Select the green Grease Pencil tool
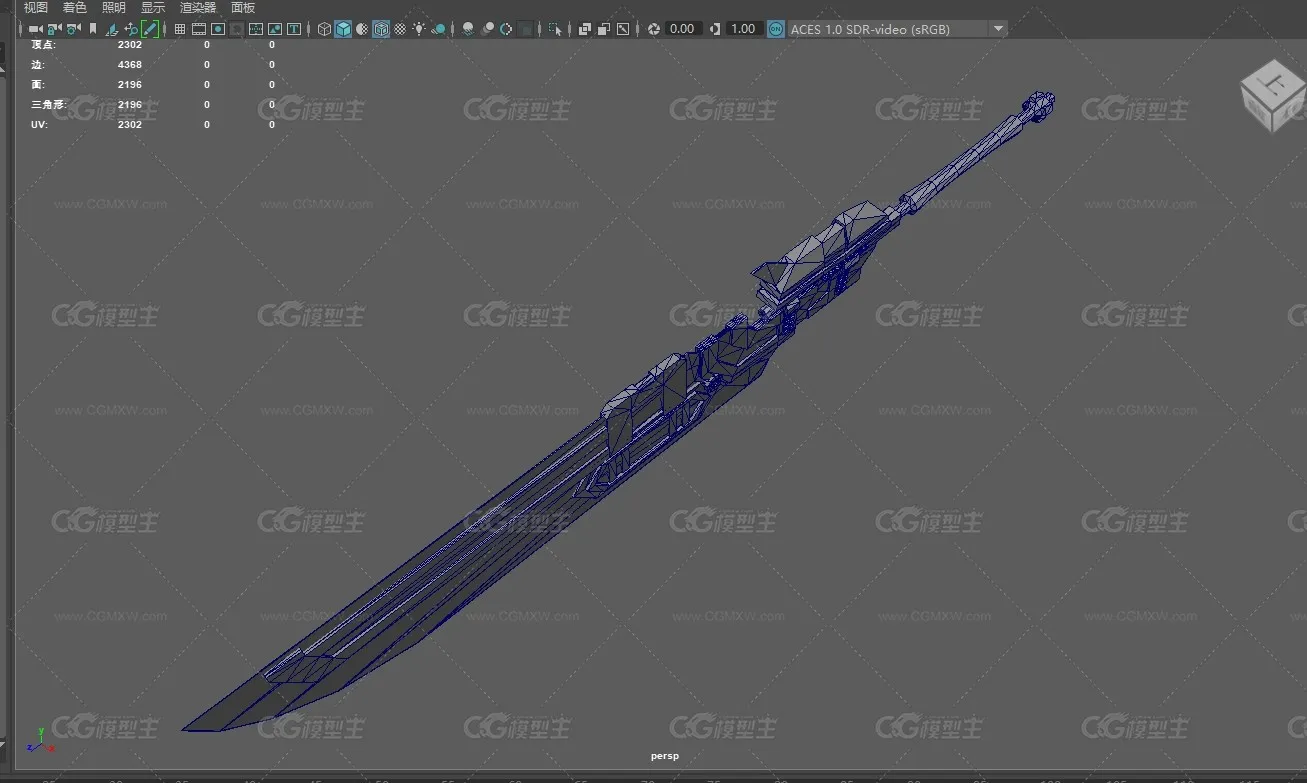 click(150, 29)
